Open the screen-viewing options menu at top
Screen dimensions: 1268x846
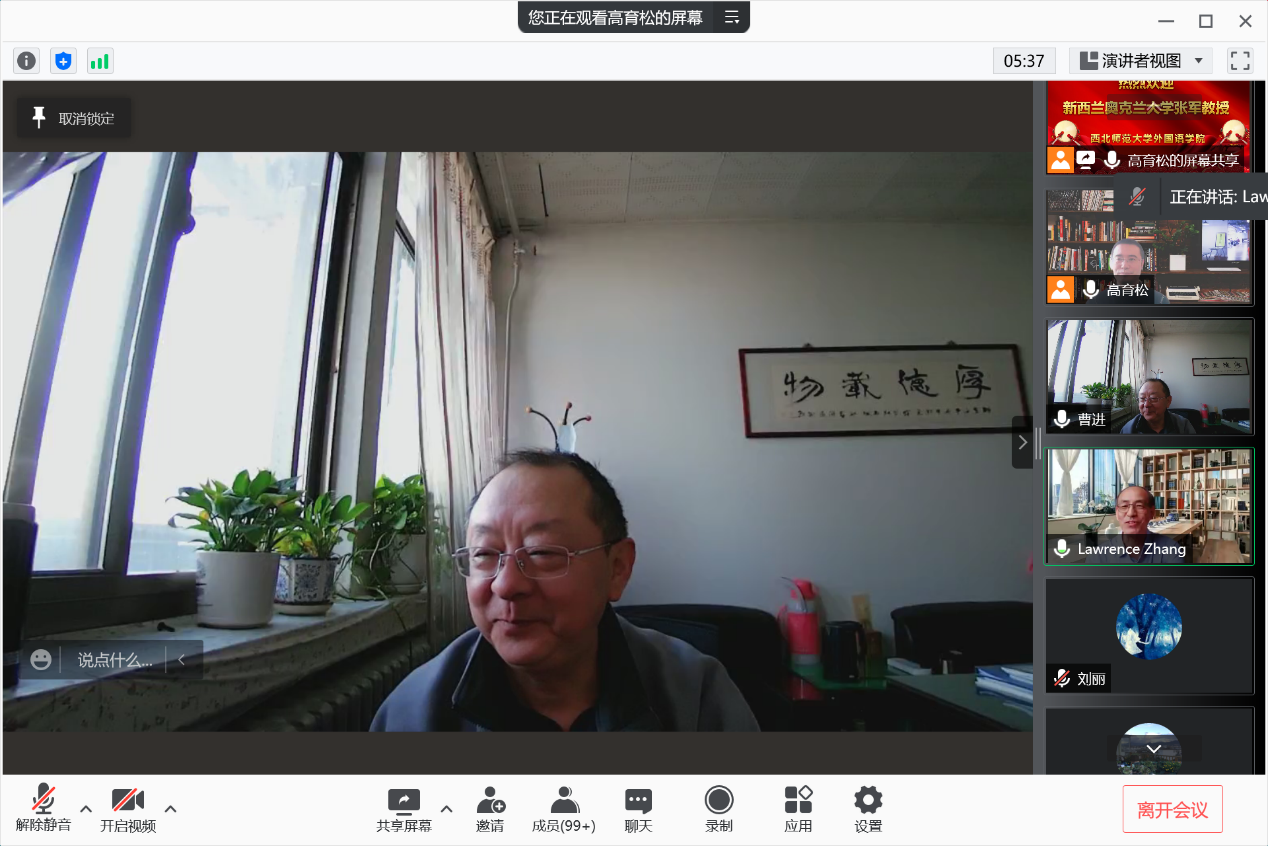tap(732, 17)
